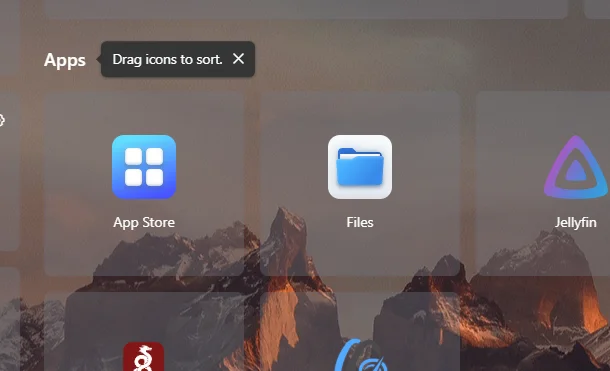Image resolution: width=610 pixels, height=371 pixels.
Task: Click the 'App Store' label text
Action: click(x=144, y=222)
